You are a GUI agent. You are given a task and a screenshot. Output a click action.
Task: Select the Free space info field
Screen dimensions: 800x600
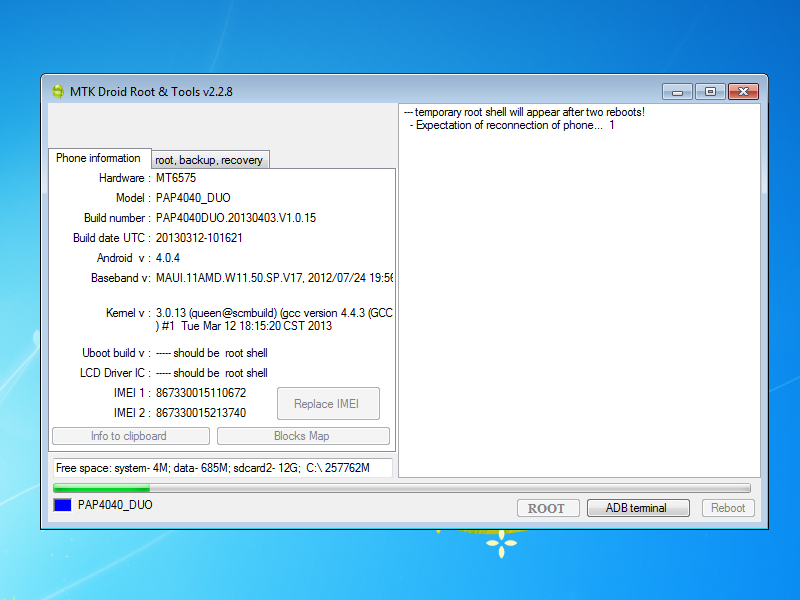pos(221,468)
